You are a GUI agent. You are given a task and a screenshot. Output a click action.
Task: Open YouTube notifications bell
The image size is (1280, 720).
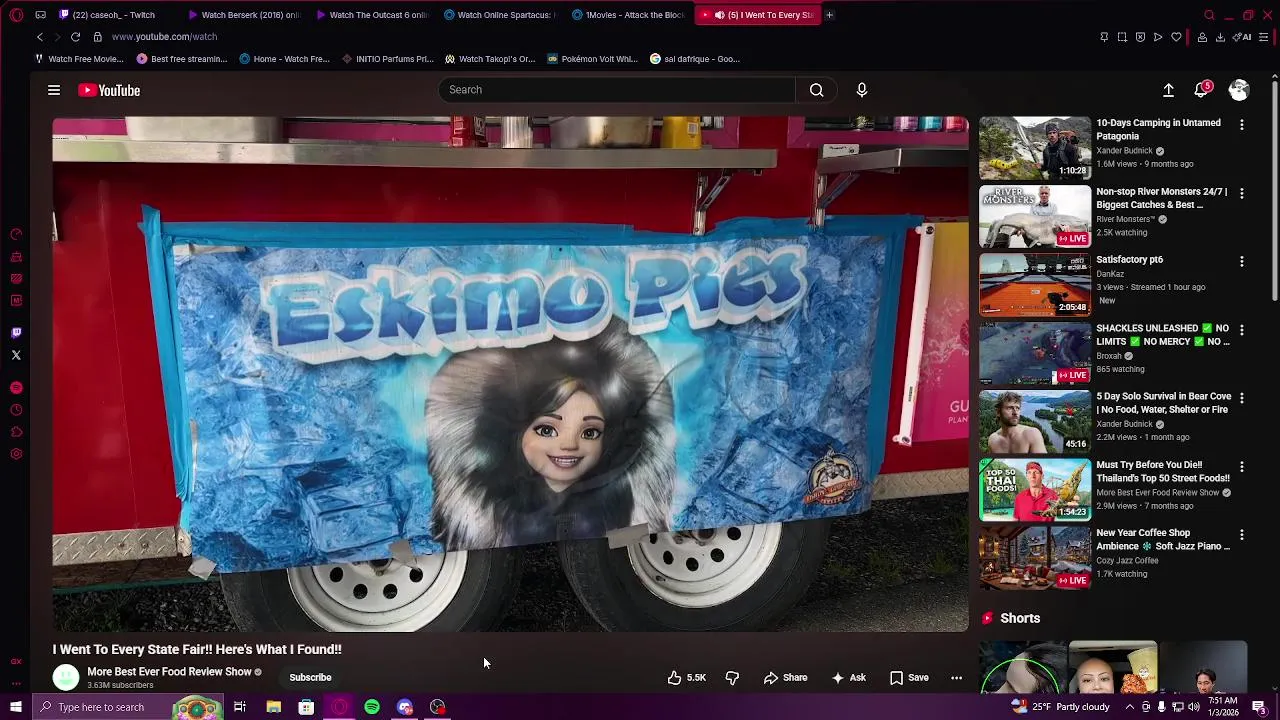coord(1201,90)
